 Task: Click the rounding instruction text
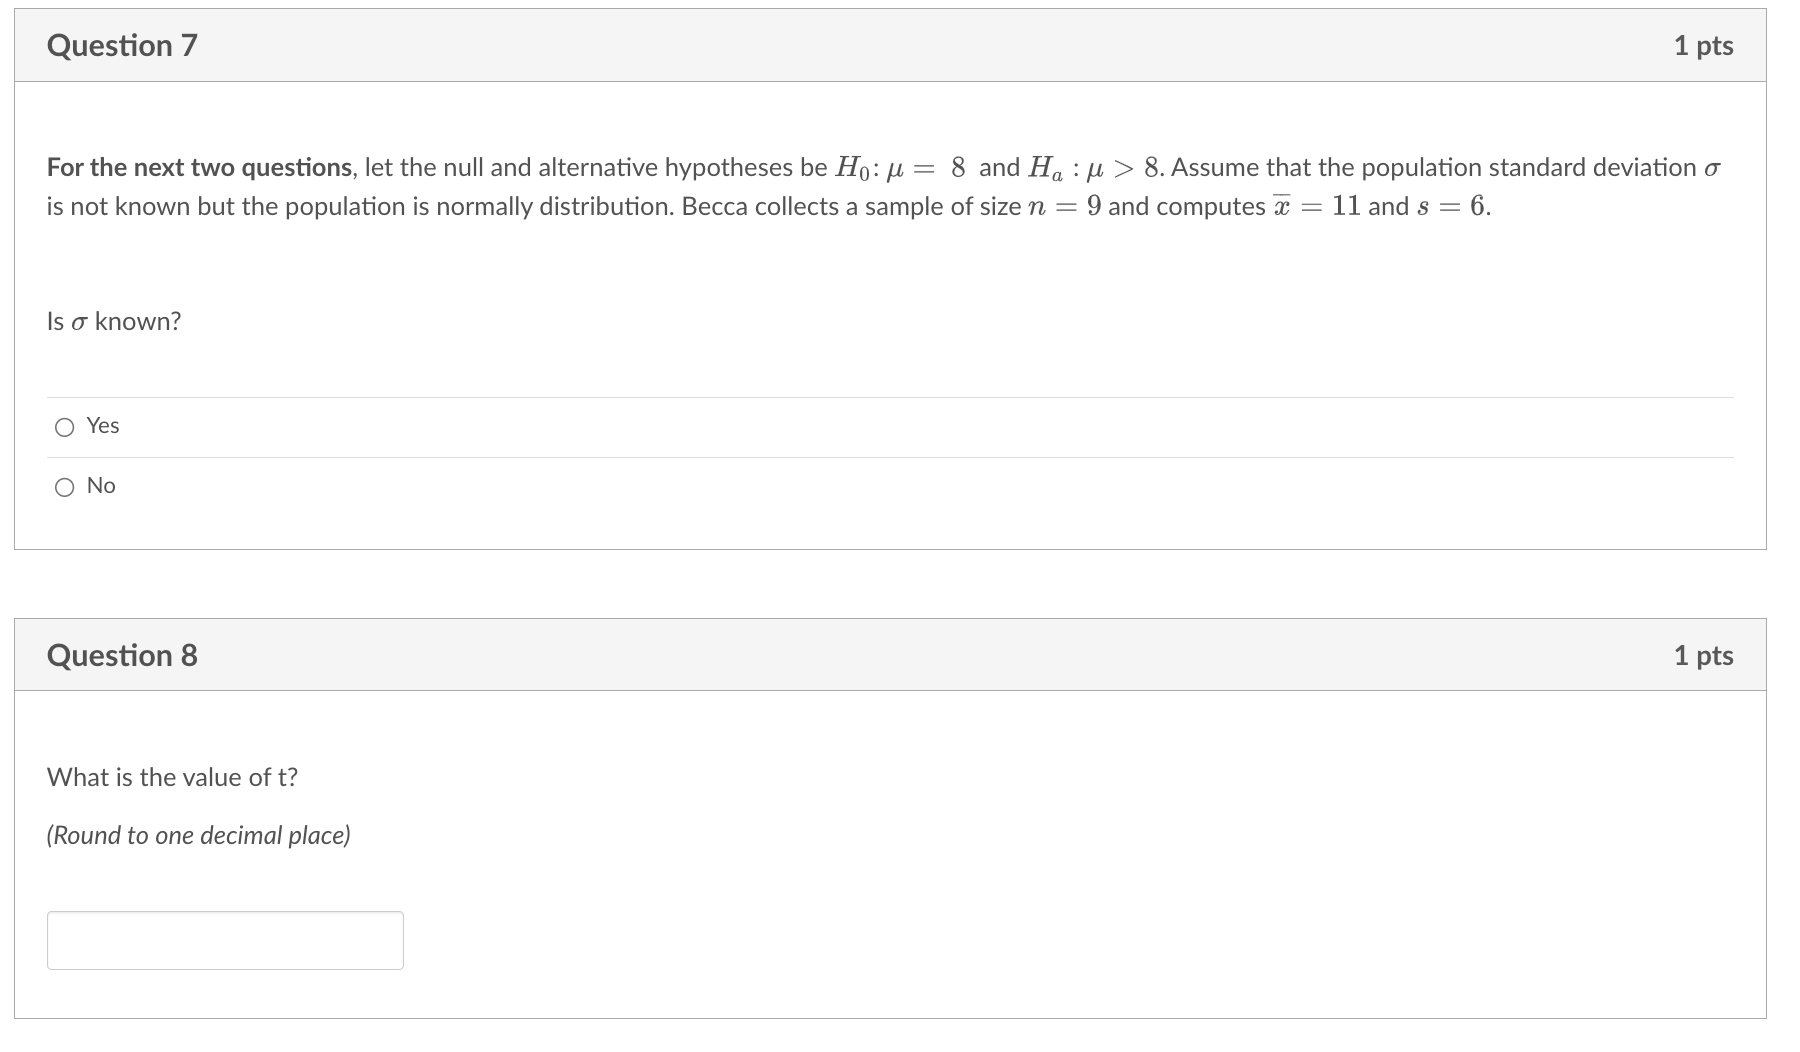pyautogui.click(x=198, y=835)
